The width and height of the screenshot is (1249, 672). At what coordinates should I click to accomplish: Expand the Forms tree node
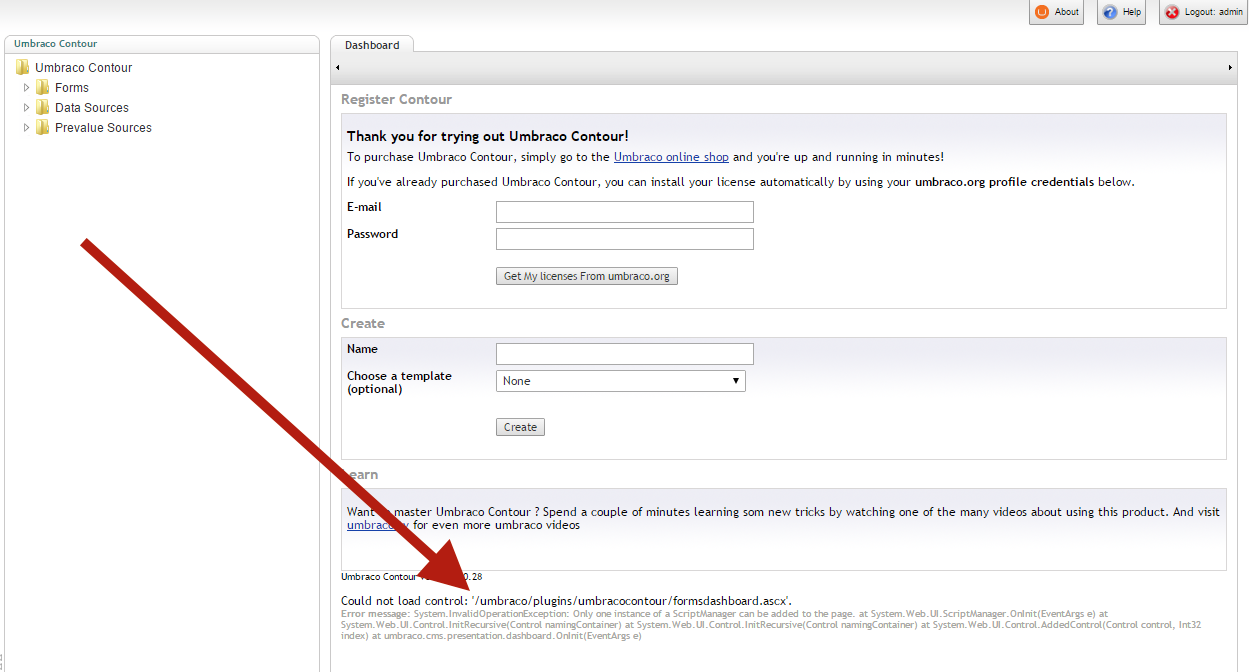click(27, 88)
